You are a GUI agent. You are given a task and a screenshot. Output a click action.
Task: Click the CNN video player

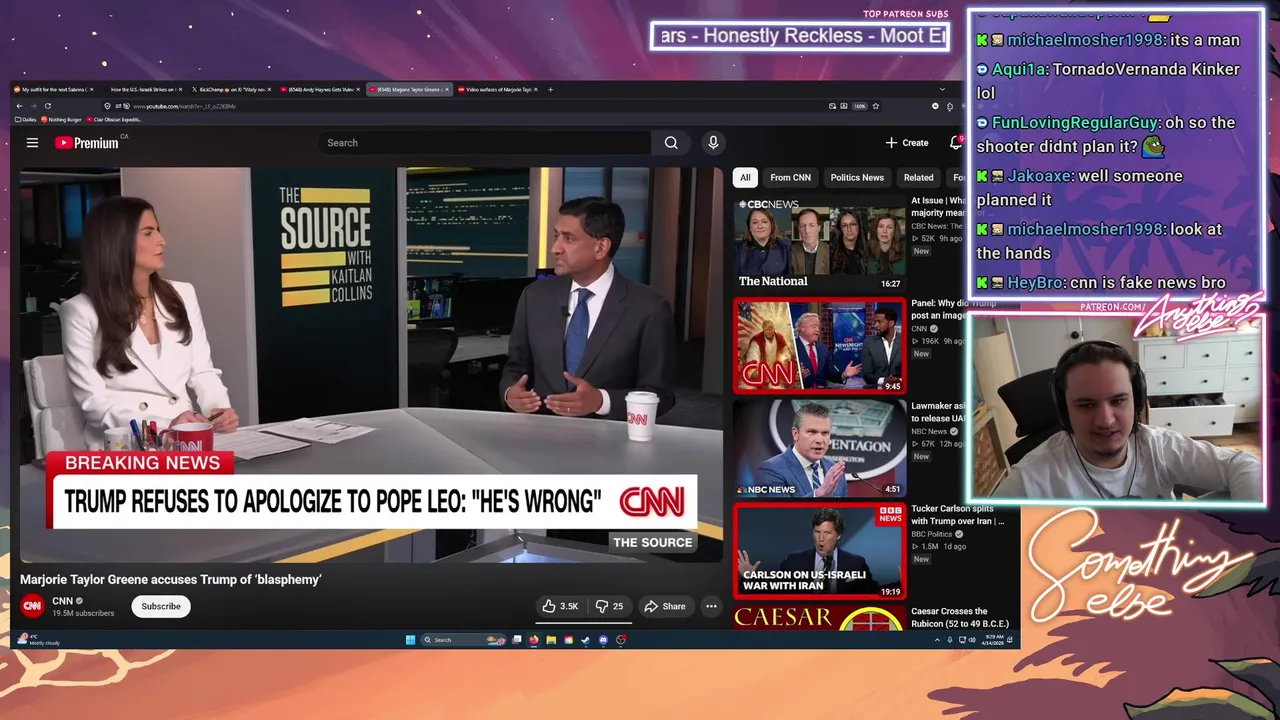371,365
